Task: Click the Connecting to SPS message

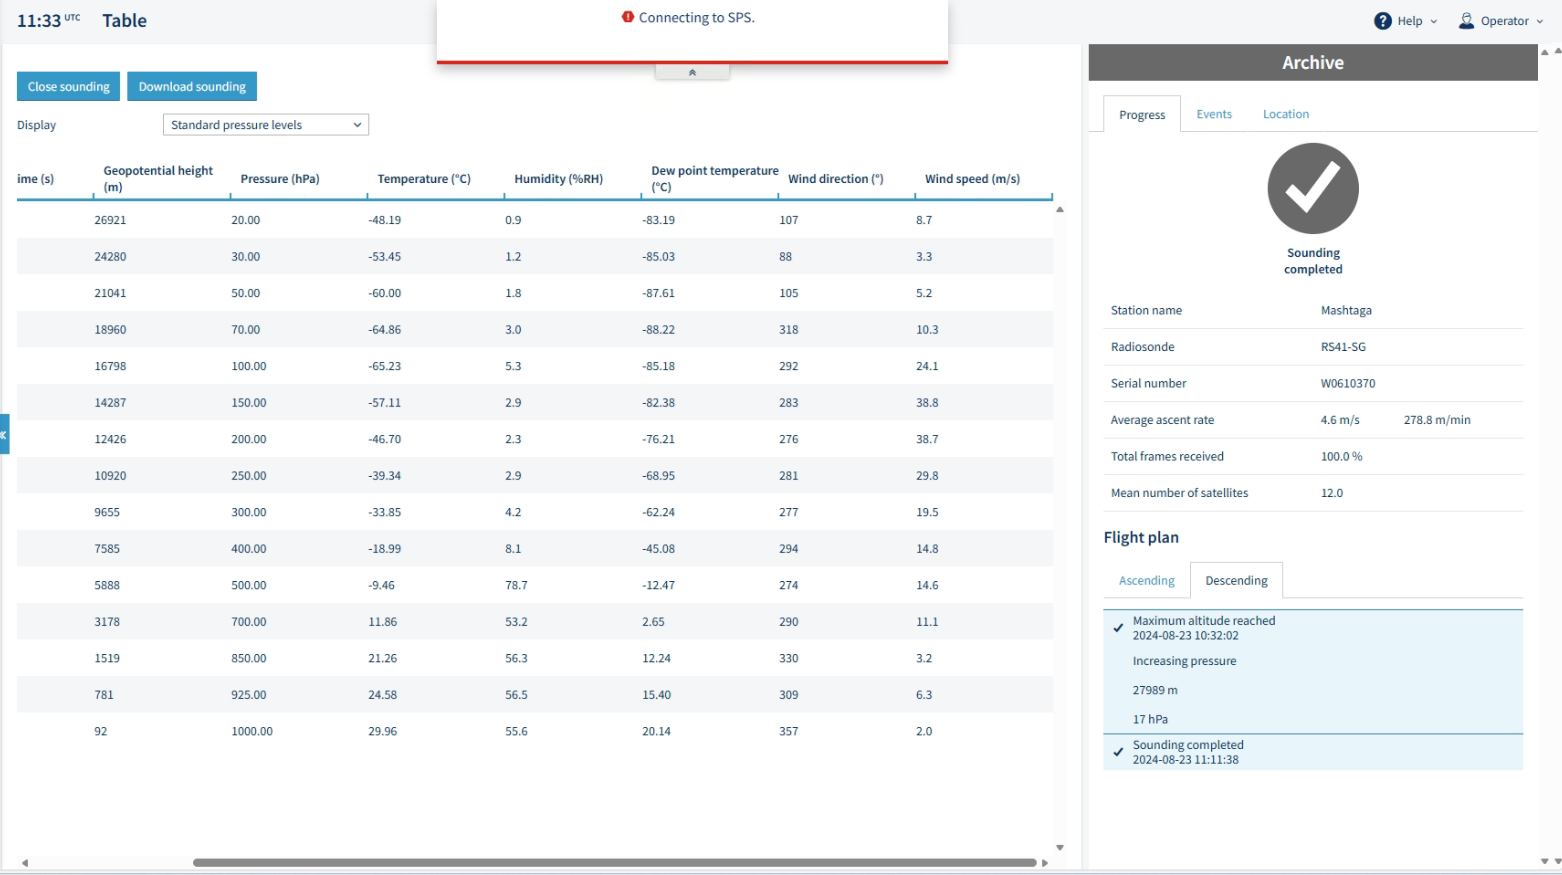Action: coord(697,17)
